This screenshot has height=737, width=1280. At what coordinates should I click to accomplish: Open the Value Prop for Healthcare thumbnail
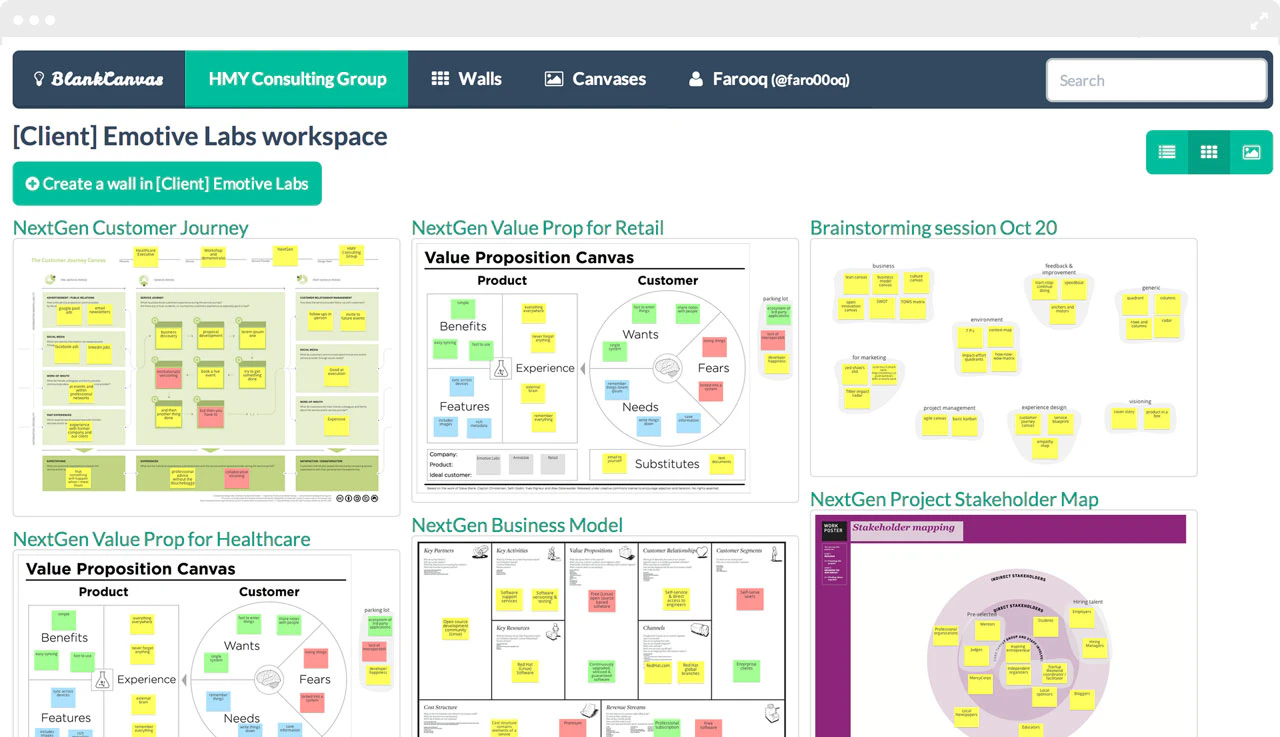206,643
